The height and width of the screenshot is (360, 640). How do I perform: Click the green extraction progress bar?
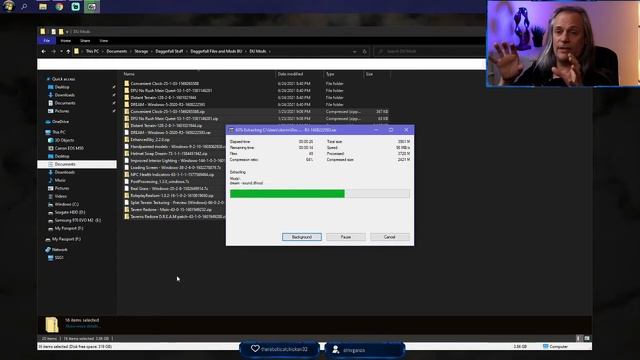[287, 193]
